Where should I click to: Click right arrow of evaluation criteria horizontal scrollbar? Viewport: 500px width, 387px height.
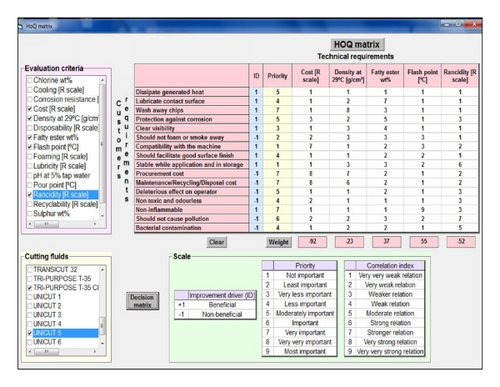coord(95,224)
